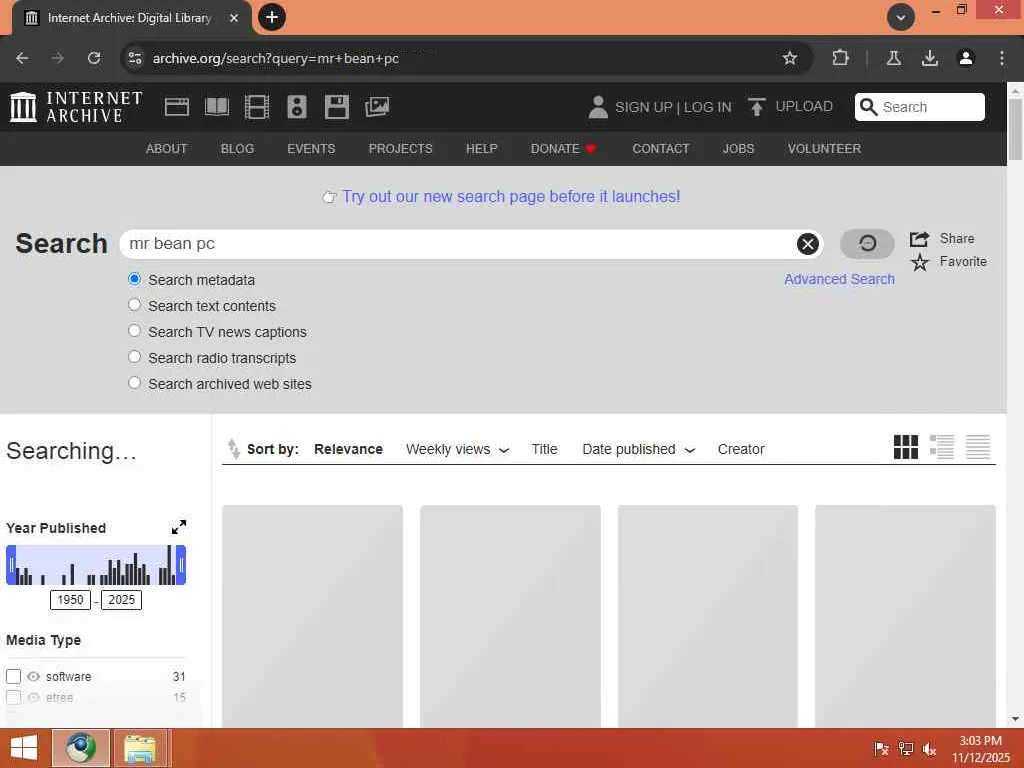Image resolution: width=1024 pixels, height=768 pixels.
Task: Click SIGN UP | LOG IN link
Action: click(673, 107)
